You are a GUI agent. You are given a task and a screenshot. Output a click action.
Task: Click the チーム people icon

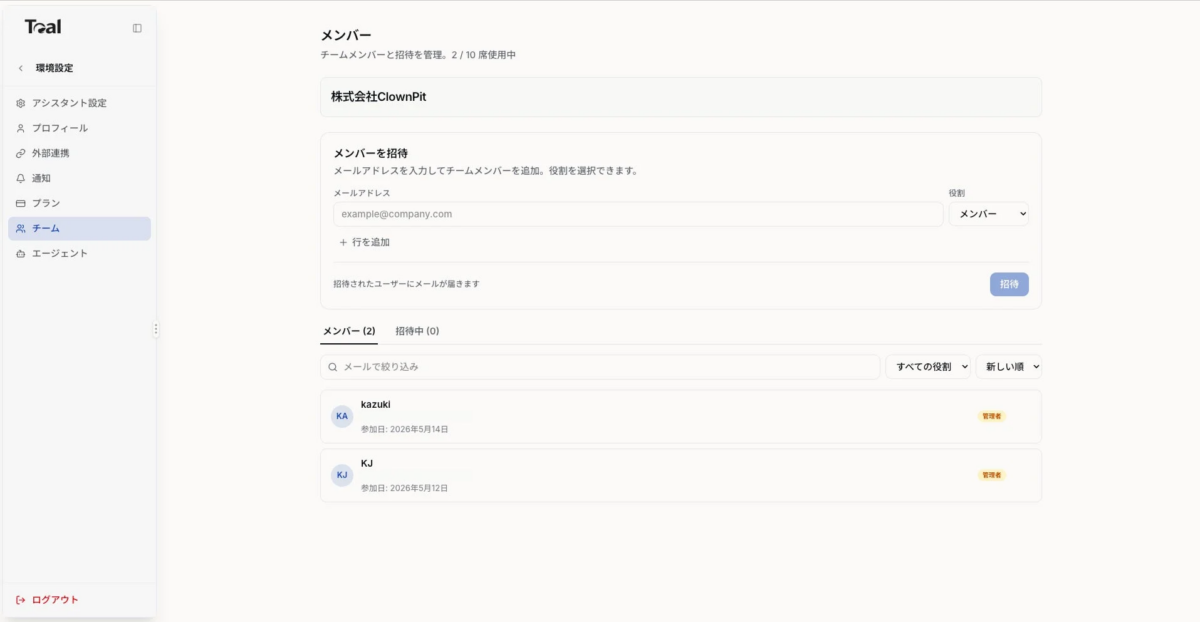point(21,228)
